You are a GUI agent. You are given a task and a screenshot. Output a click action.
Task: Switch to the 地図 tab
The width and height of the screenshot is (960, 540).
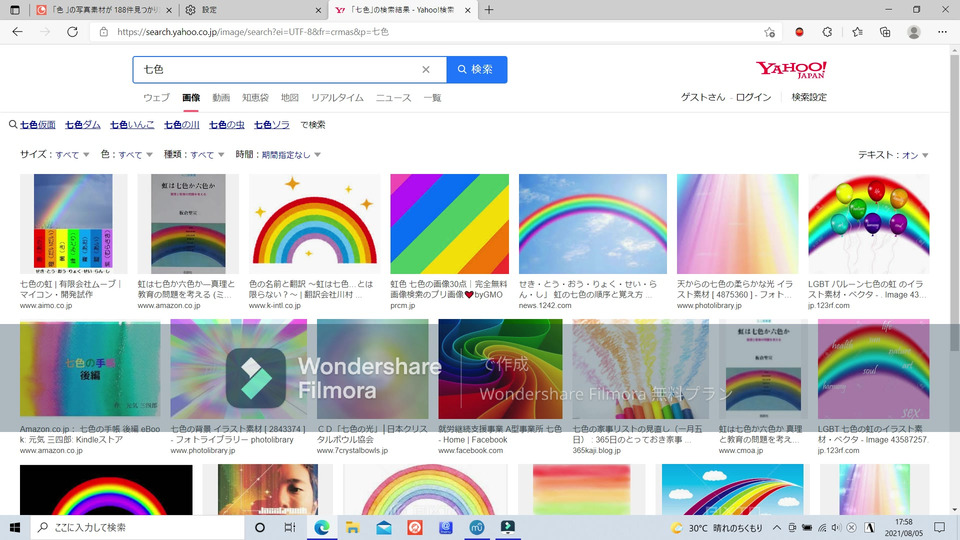pyautogui.click(x=290, y=97)
